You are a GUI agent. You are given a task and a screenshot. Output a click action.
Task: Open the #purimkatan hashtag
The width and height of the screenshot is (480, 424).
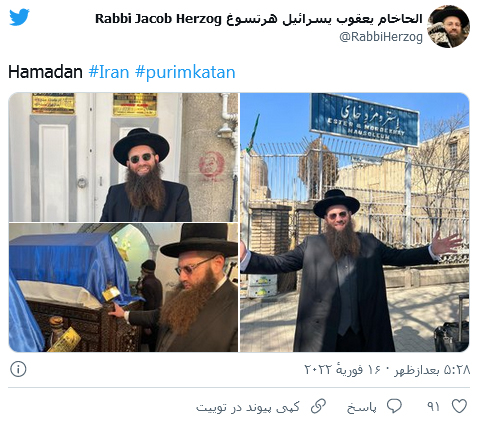185,72
